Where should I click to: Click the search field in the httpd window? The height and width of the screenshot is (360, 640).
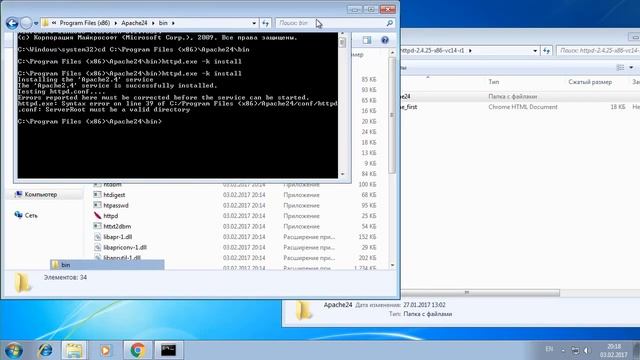598,51
